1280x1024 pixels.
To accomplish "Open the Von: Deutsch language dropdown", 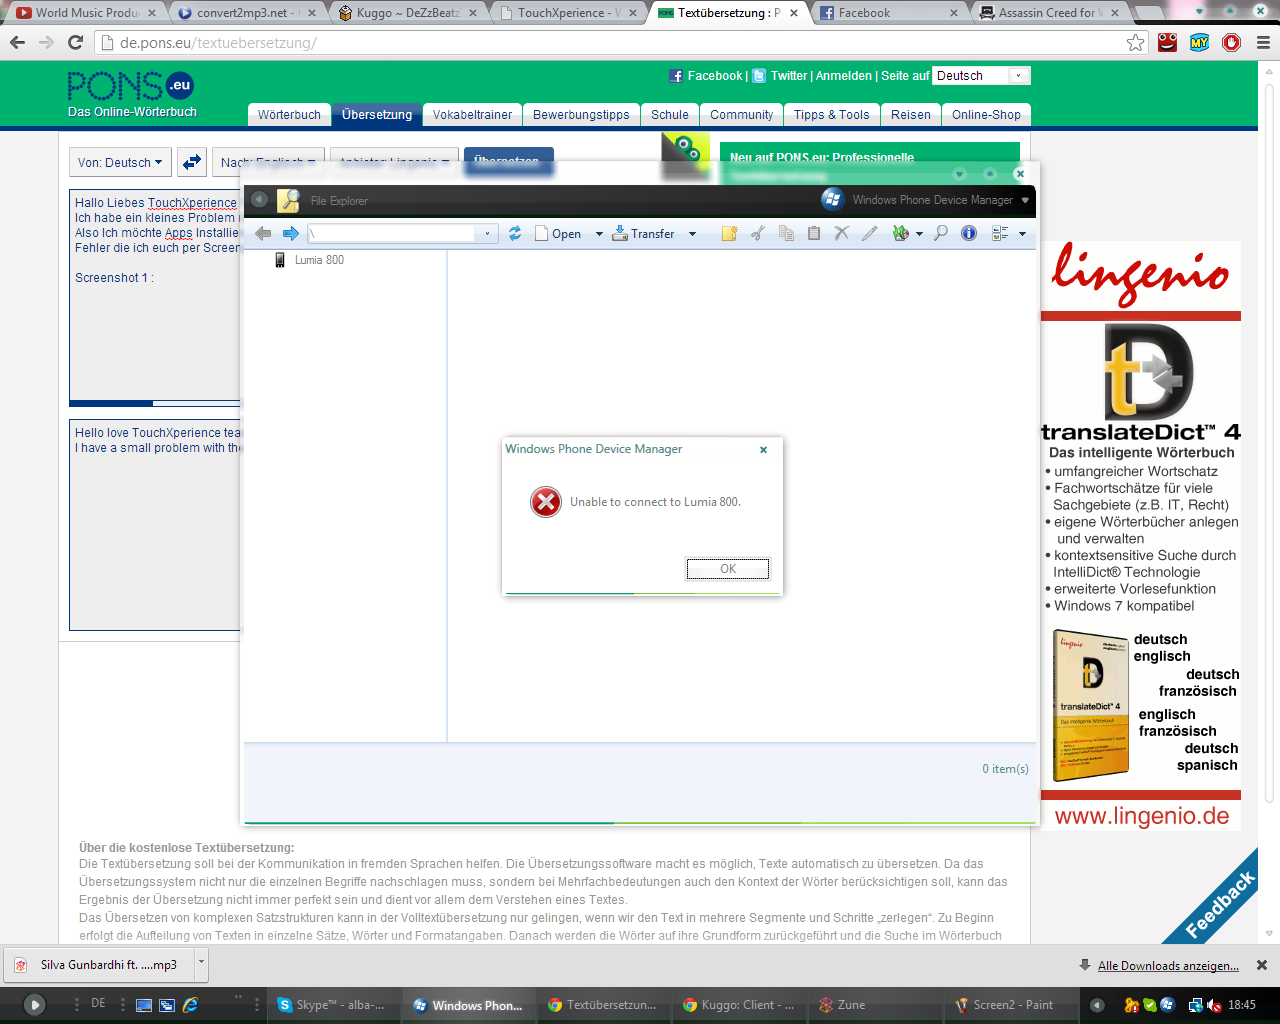I will 120,163.
